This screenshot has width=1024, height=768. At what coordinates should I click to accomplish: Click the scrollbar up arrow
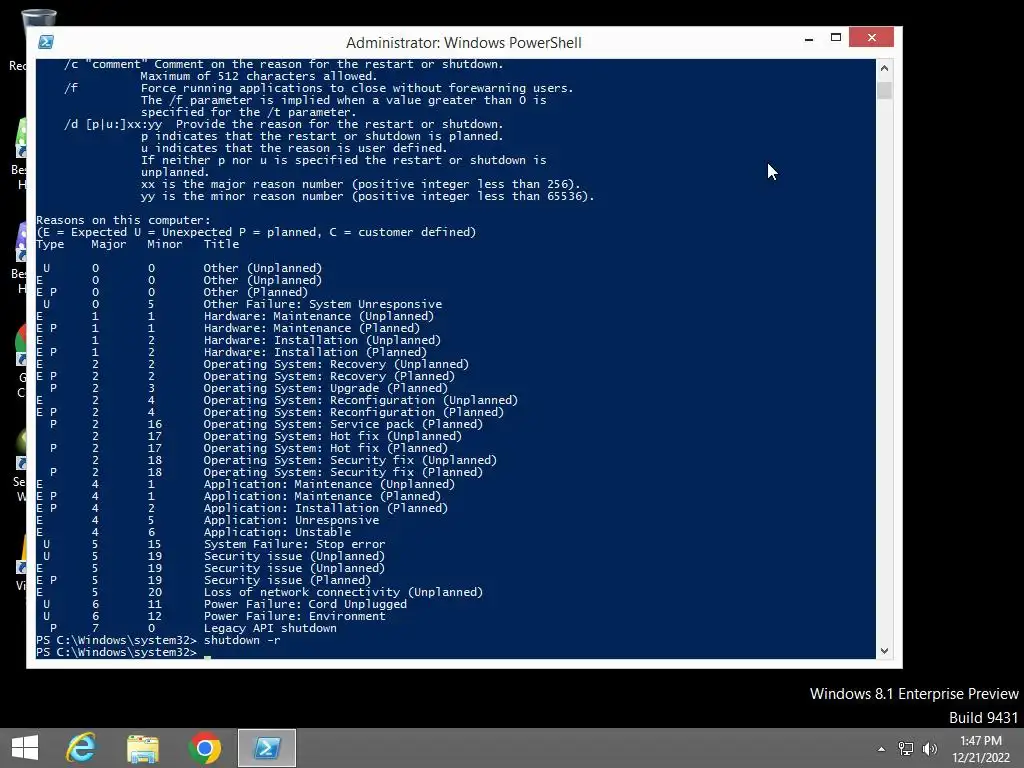884,68
